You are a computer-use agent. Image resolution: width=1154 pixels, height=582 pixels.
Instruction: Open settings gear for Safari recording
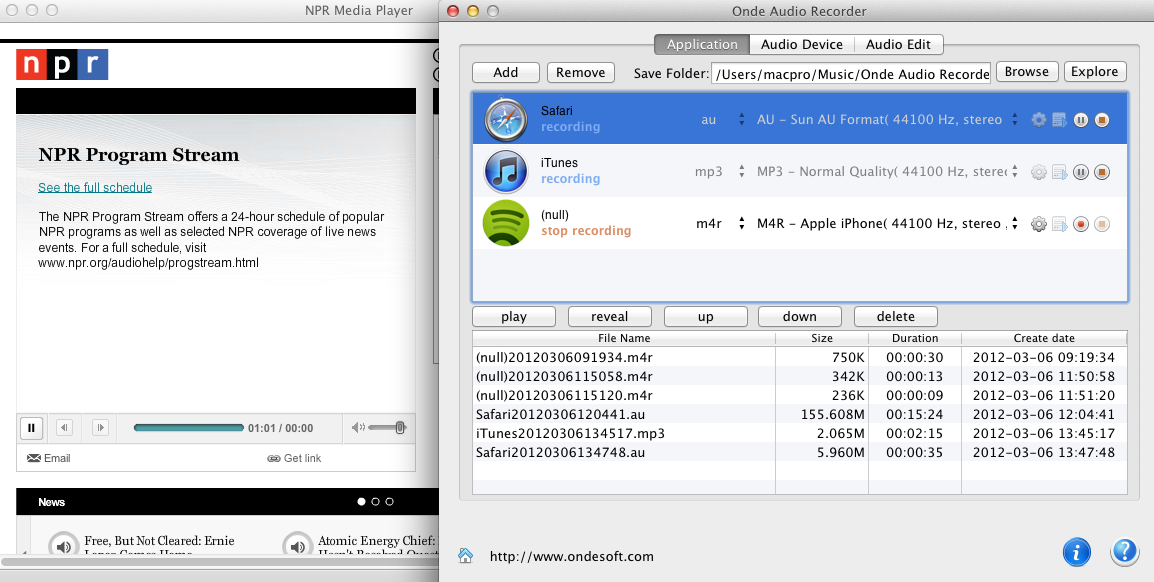(1039, 120)
